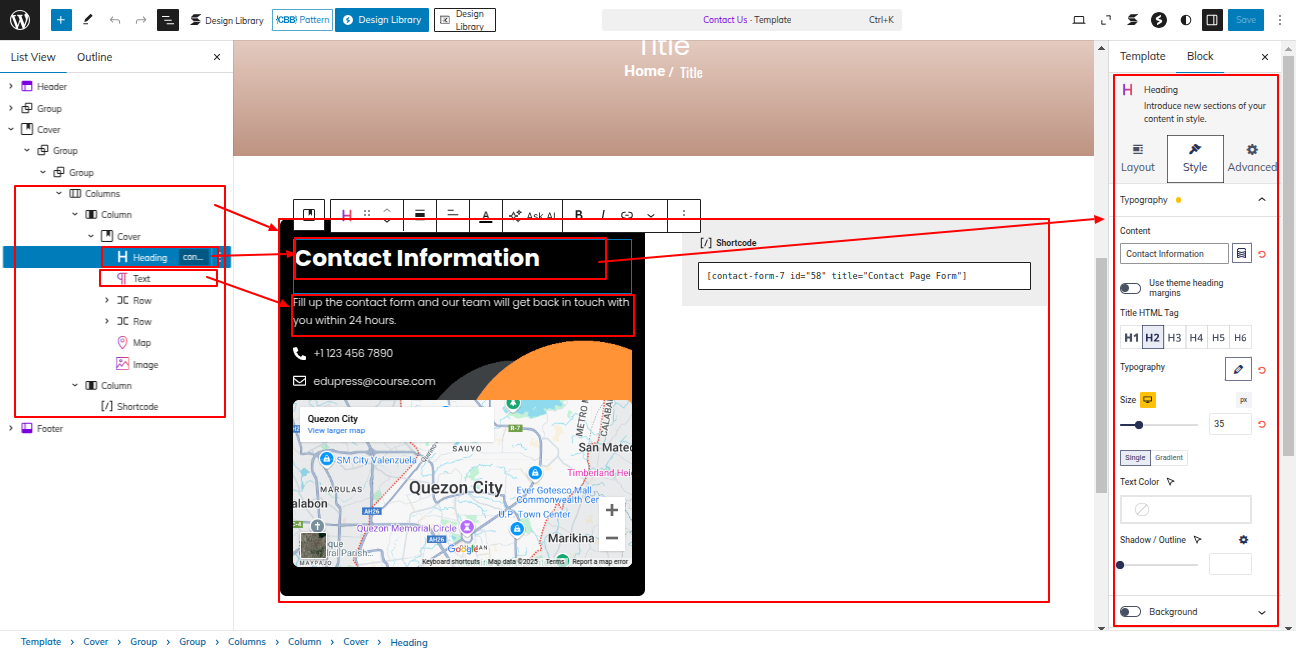Click the Save button
Screen dimensions: 1296x654
pyautogui.click(x=1245, y=20)
